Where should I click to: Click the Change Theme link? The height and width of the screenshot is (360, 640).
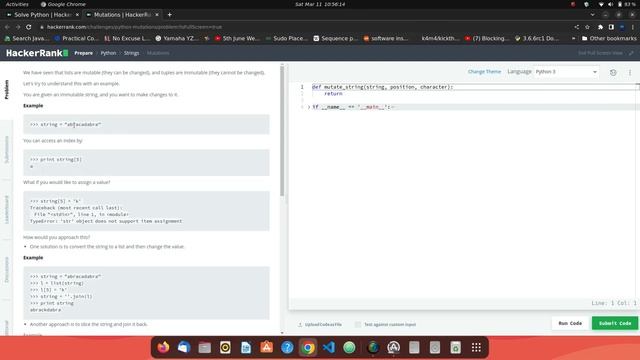[484, 72]
